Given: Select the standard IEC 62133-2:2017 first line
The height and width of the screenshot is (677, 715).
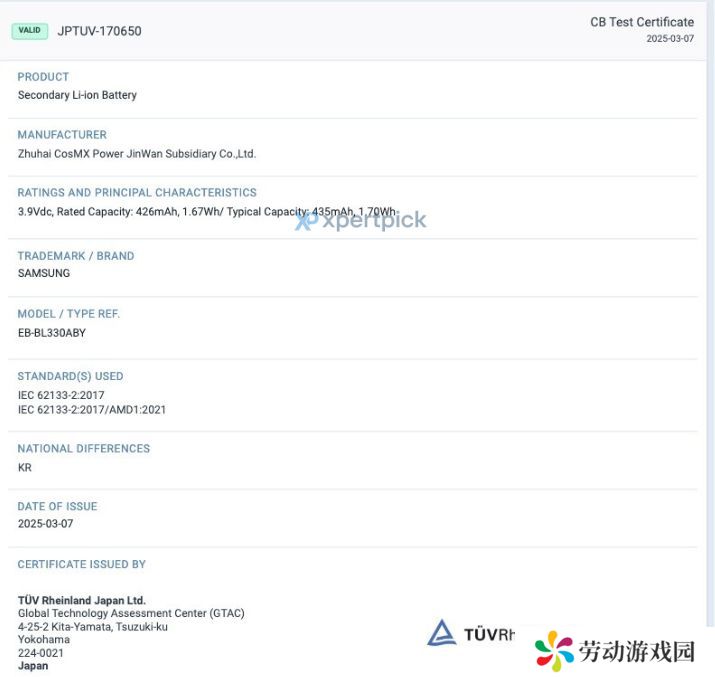Looking at the screenshot, I should 61,395.
